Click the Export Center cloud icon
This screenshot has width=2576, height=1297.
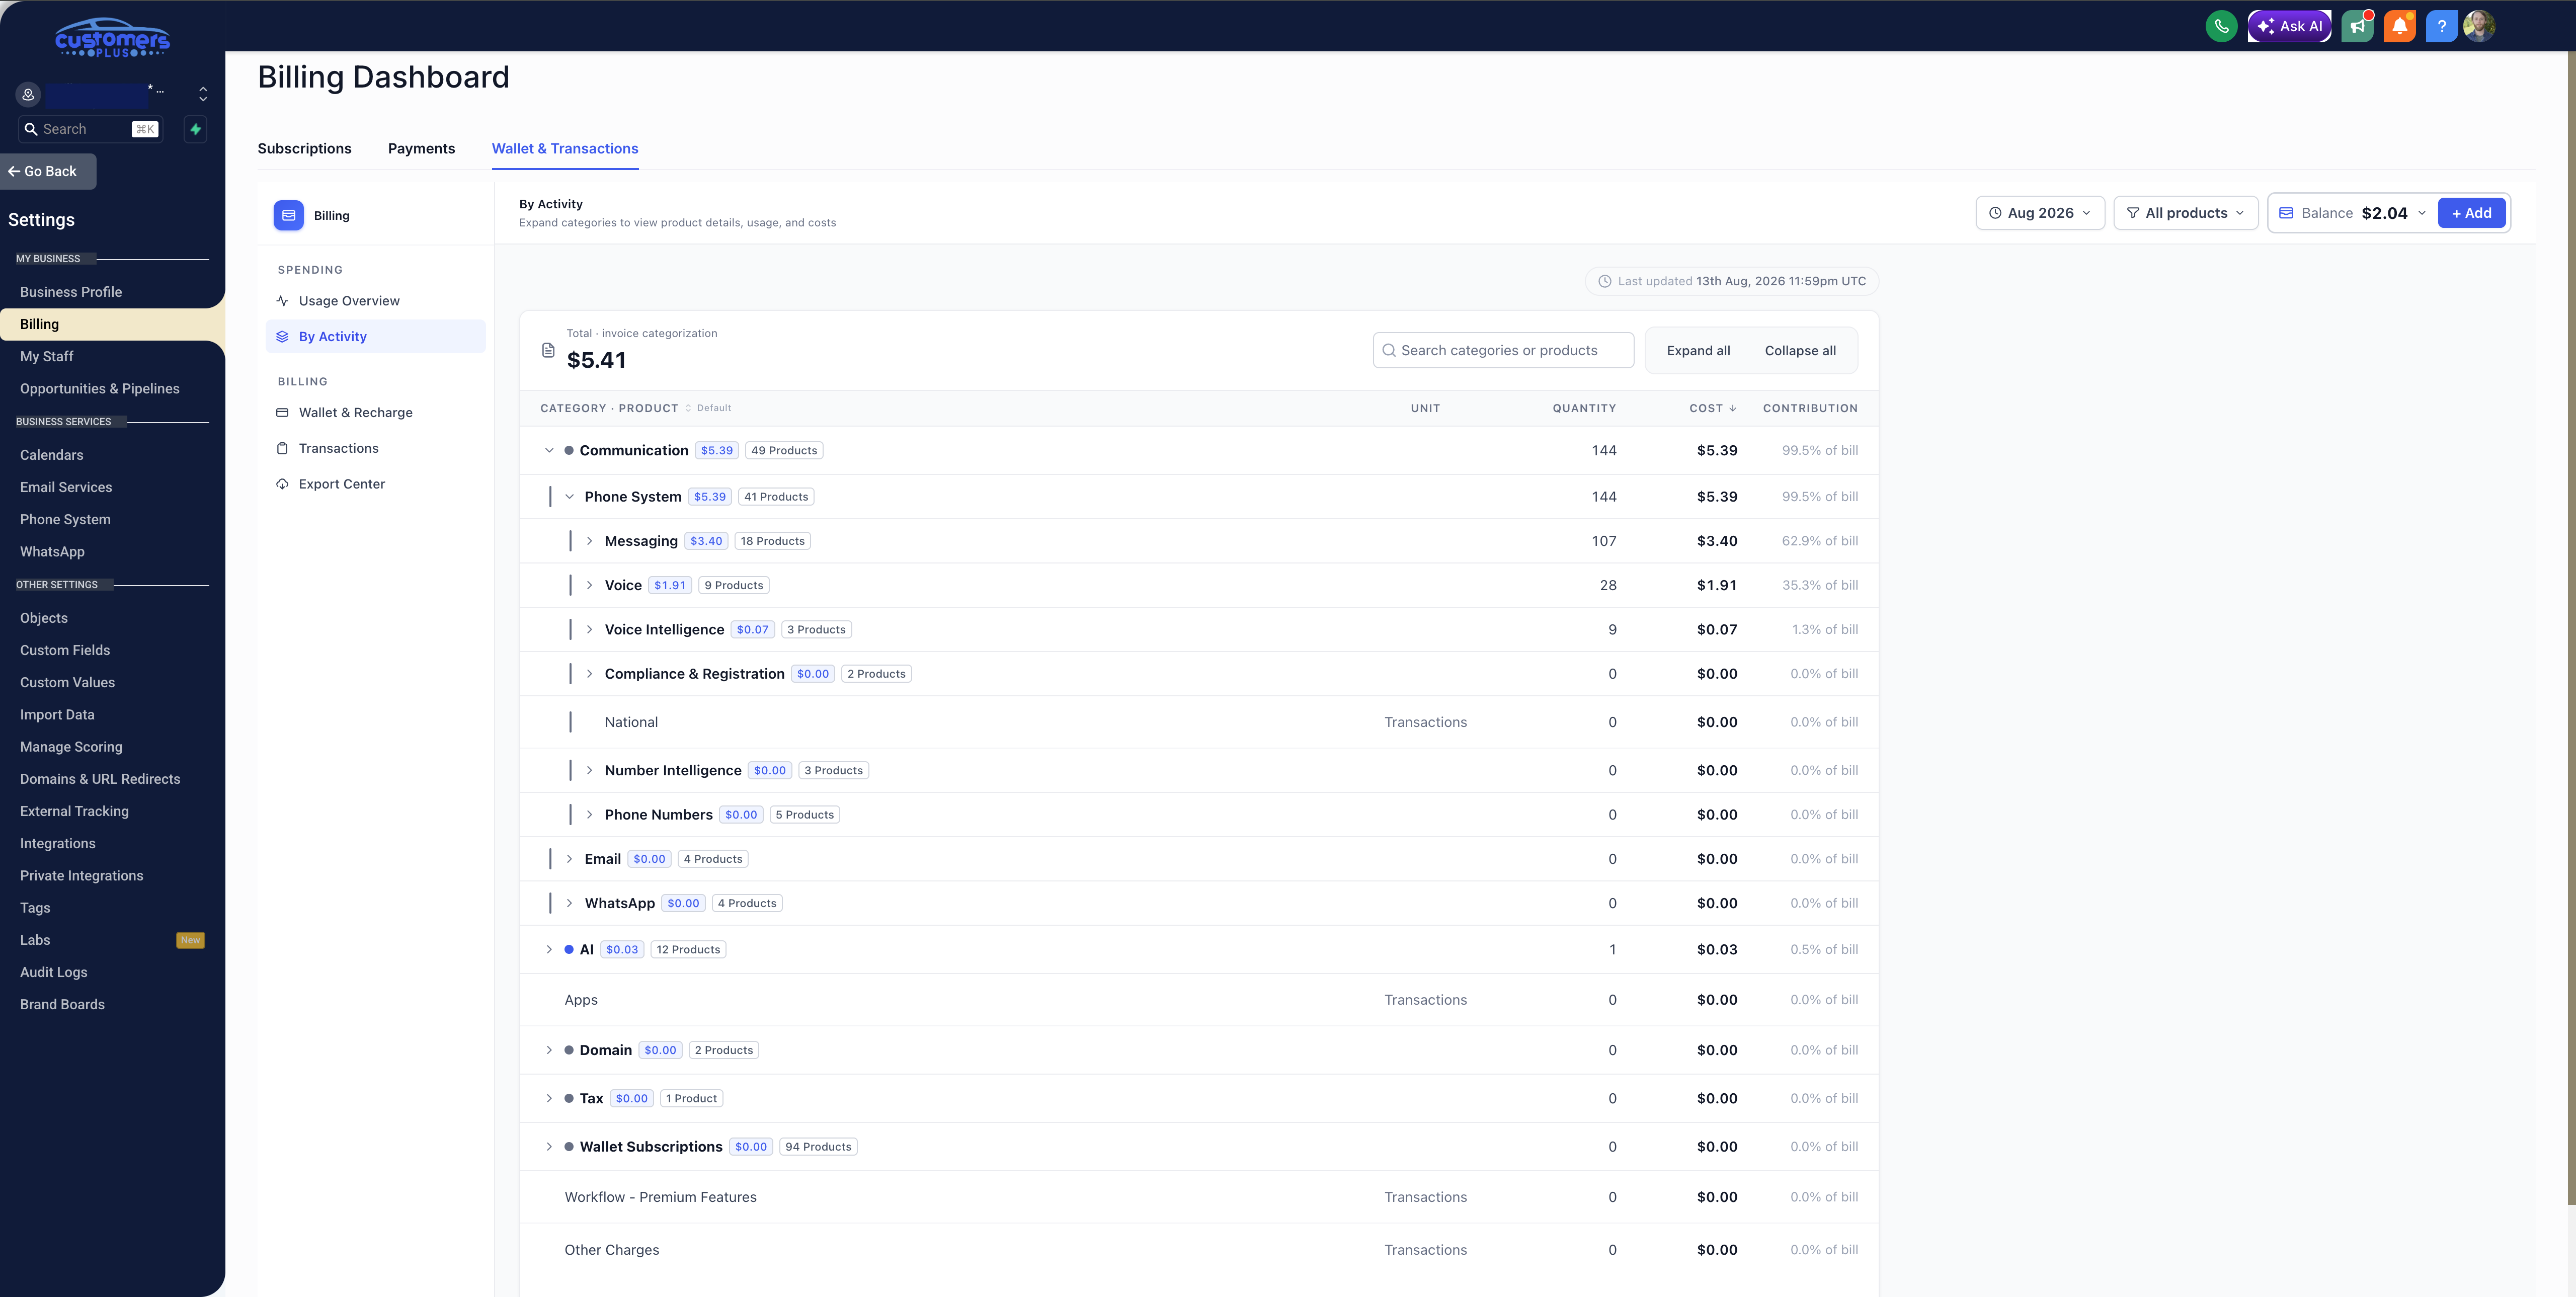(282, 484)
